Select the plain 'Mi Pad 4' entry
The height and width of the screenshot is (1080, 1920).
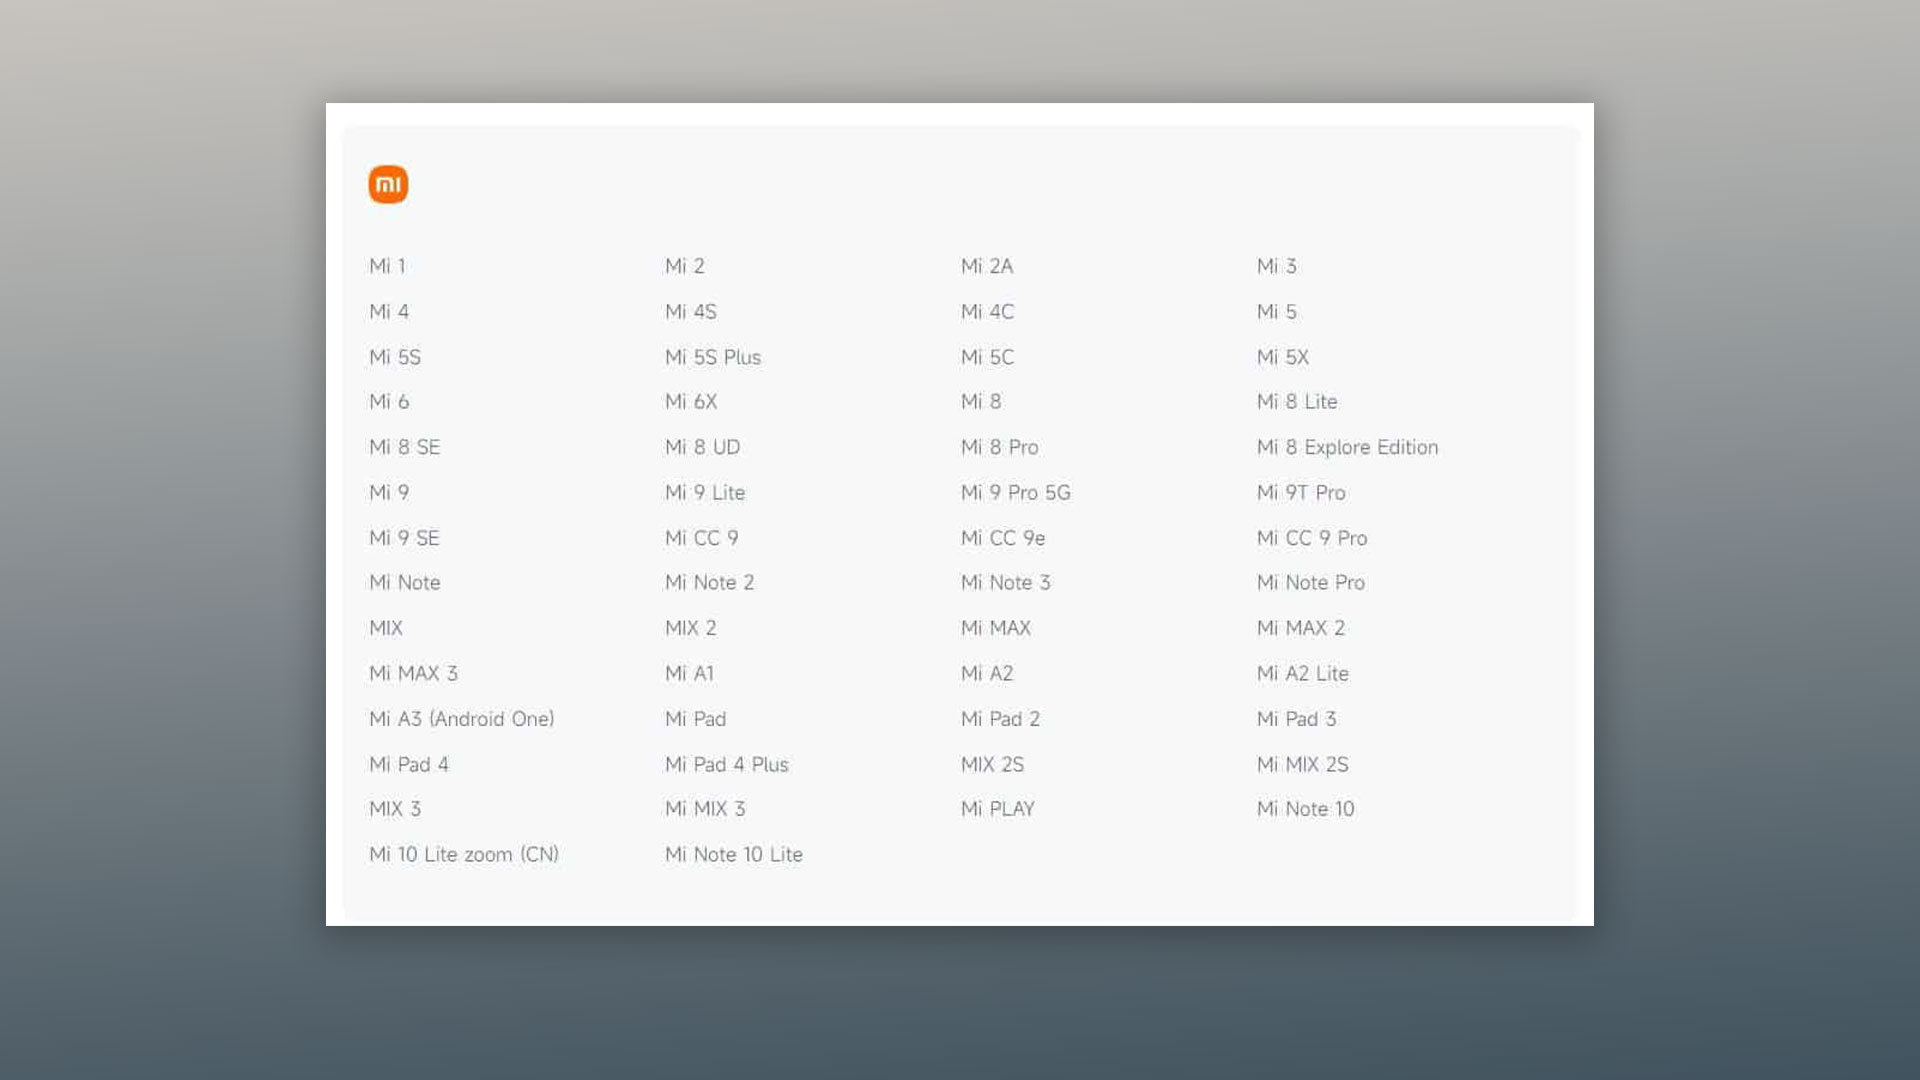pos(409,765)
